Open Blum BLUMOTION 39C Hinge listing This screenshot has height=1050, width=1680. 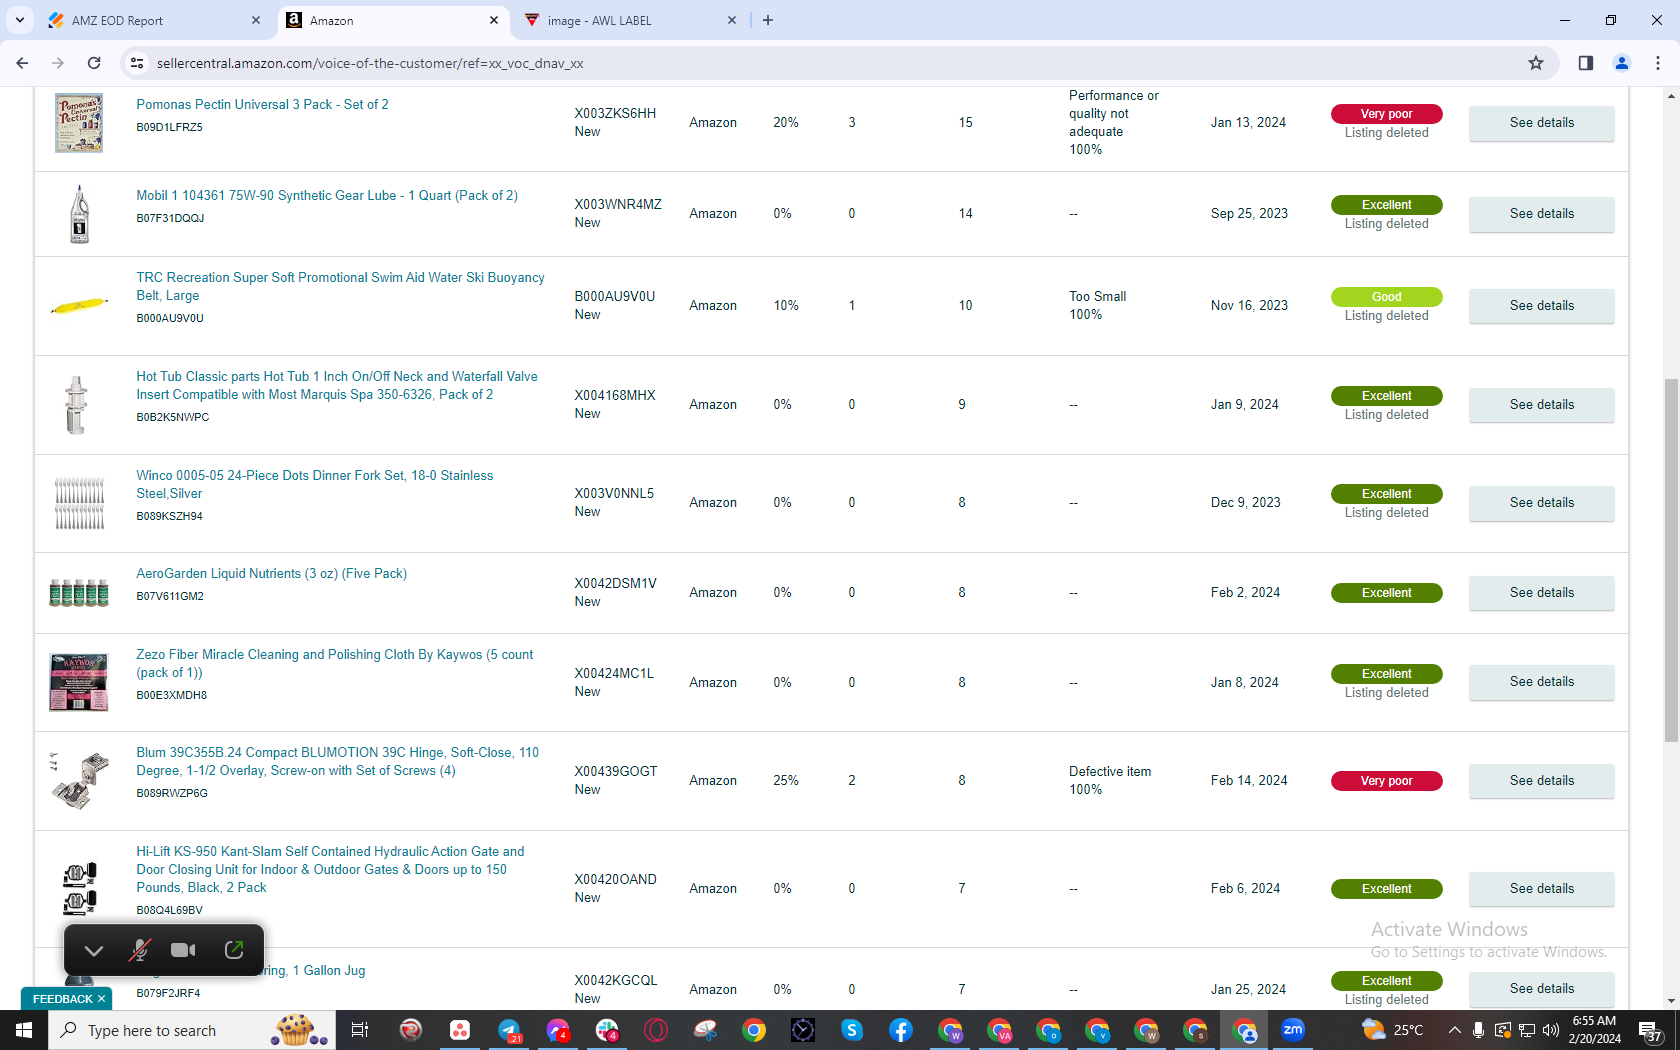(x=337, y=761)
